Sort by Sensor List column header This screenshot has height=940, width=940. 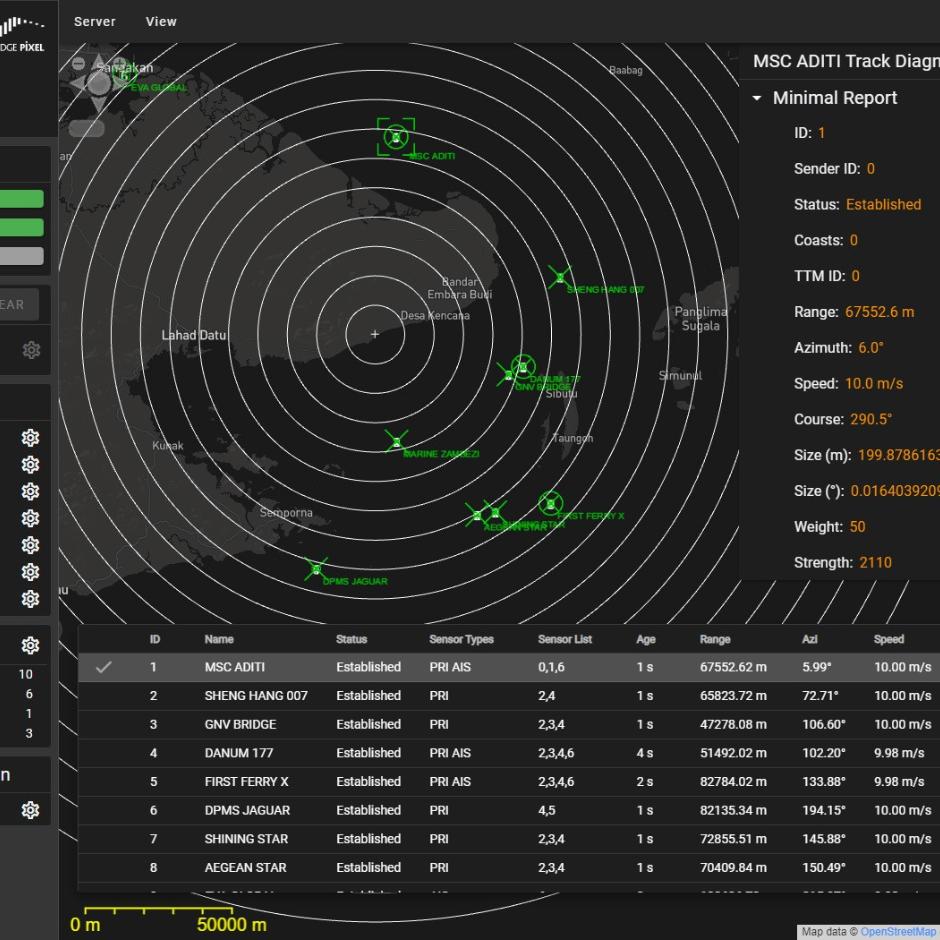click(565, 639)
